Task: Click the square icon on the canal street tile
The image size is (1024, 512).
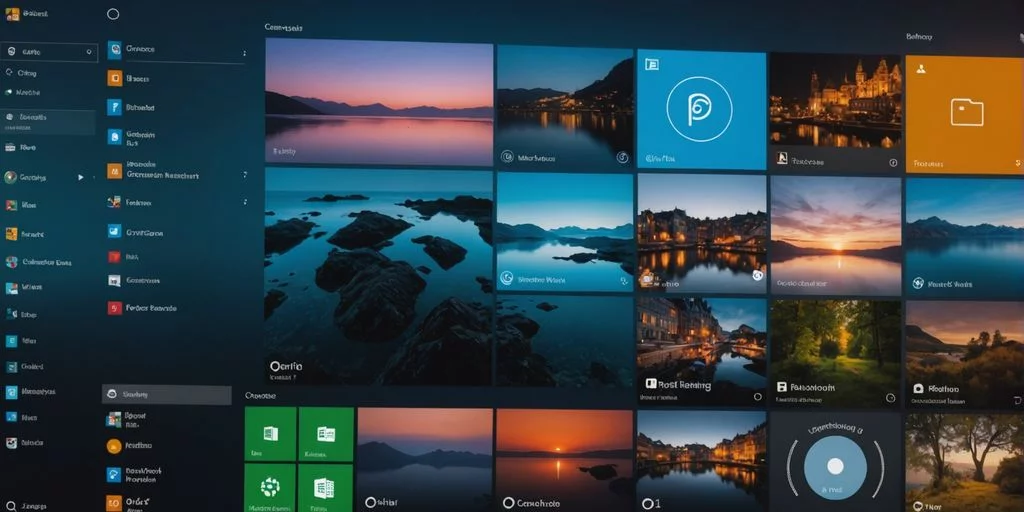Action: [x=650, y=383]
